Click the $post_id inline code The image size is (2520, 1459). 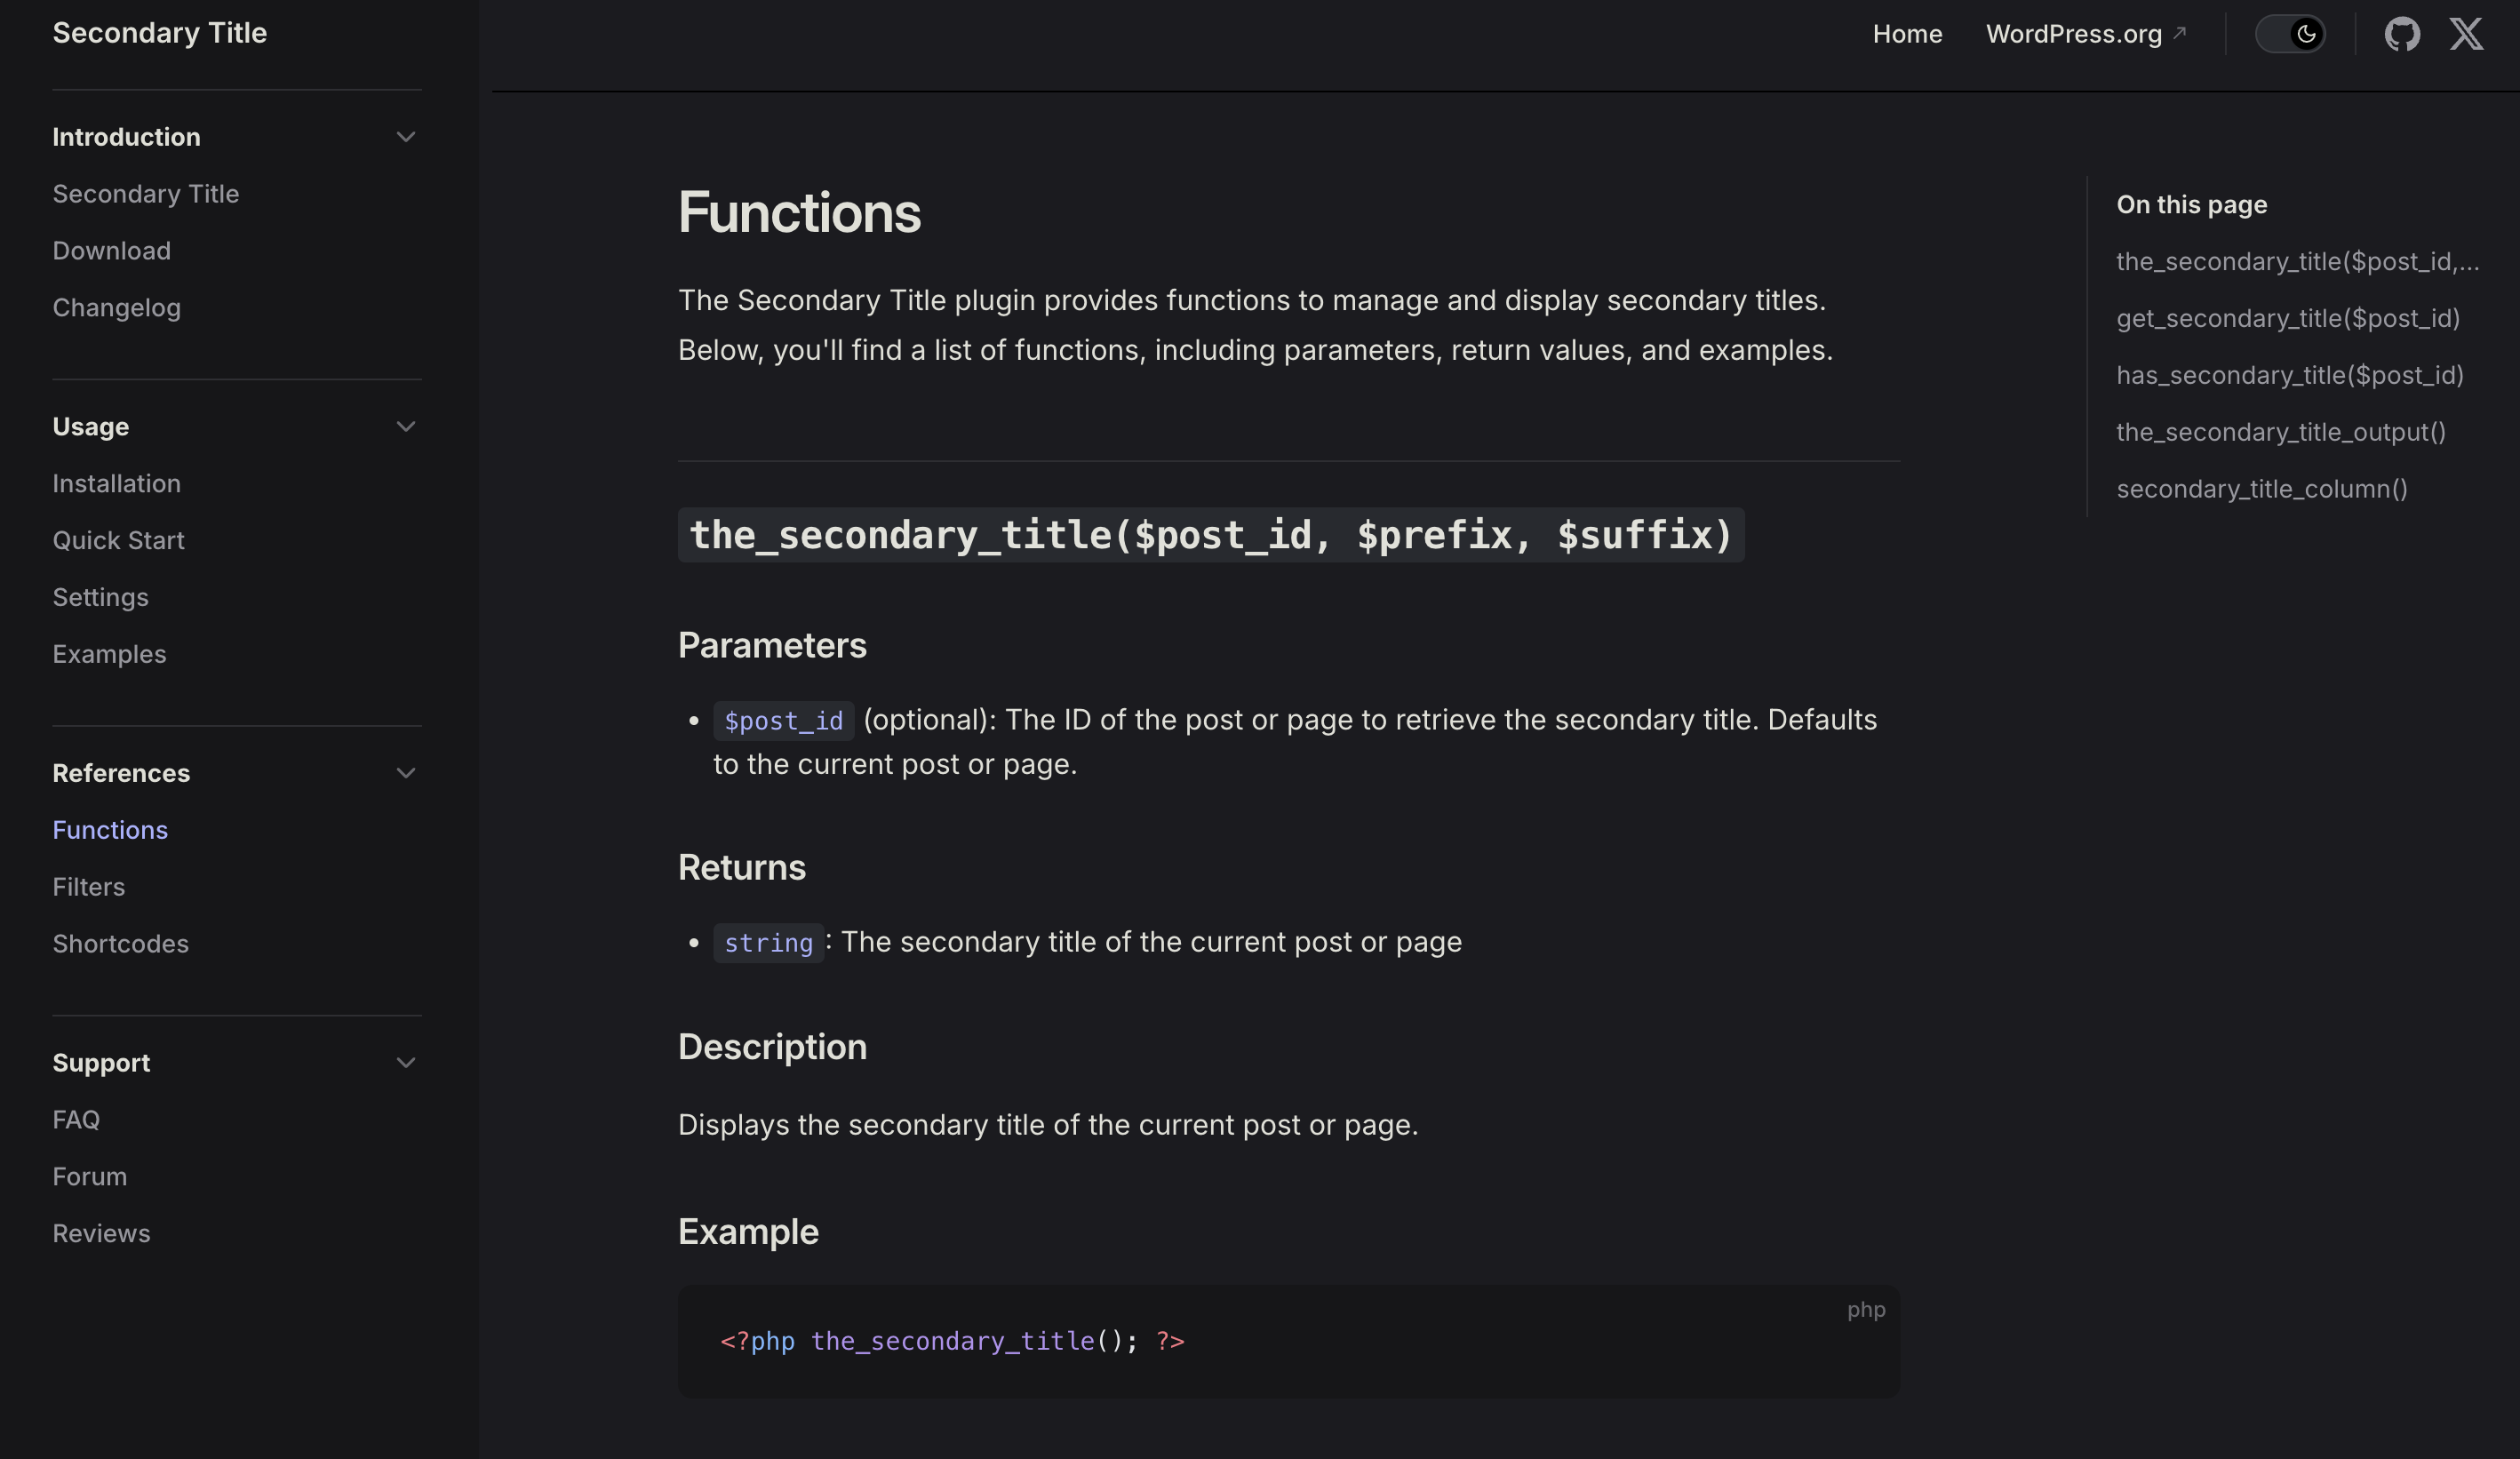[x=783, y=721]
